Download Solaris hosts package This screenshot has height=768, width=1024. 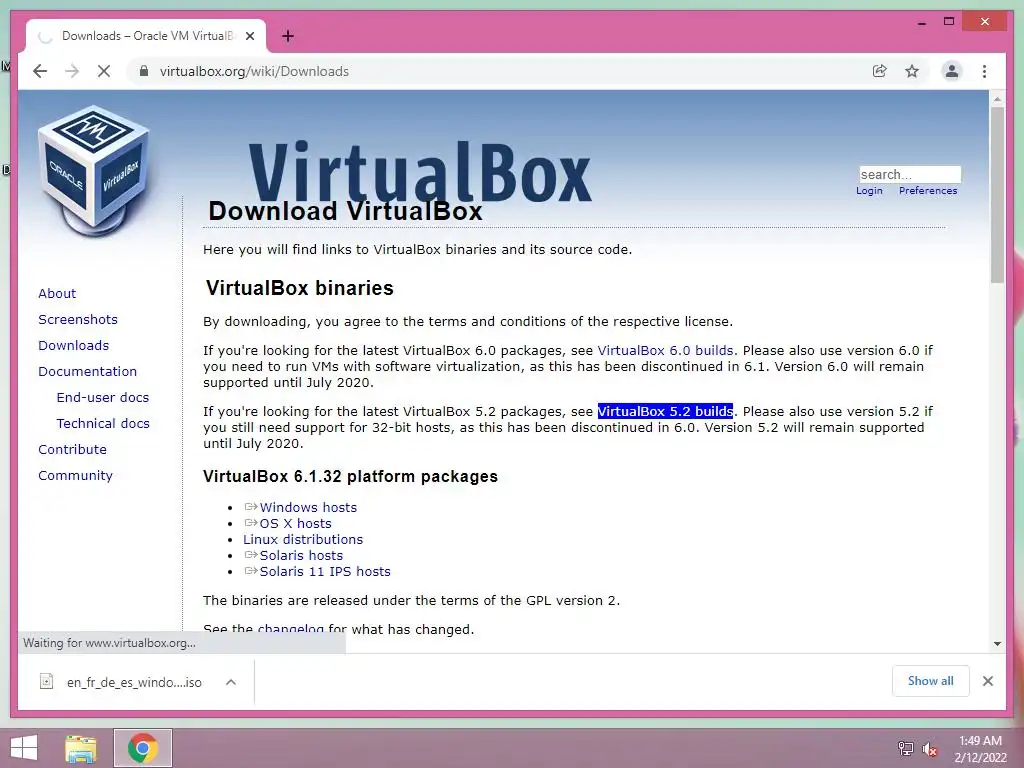(x=301, y=556)
